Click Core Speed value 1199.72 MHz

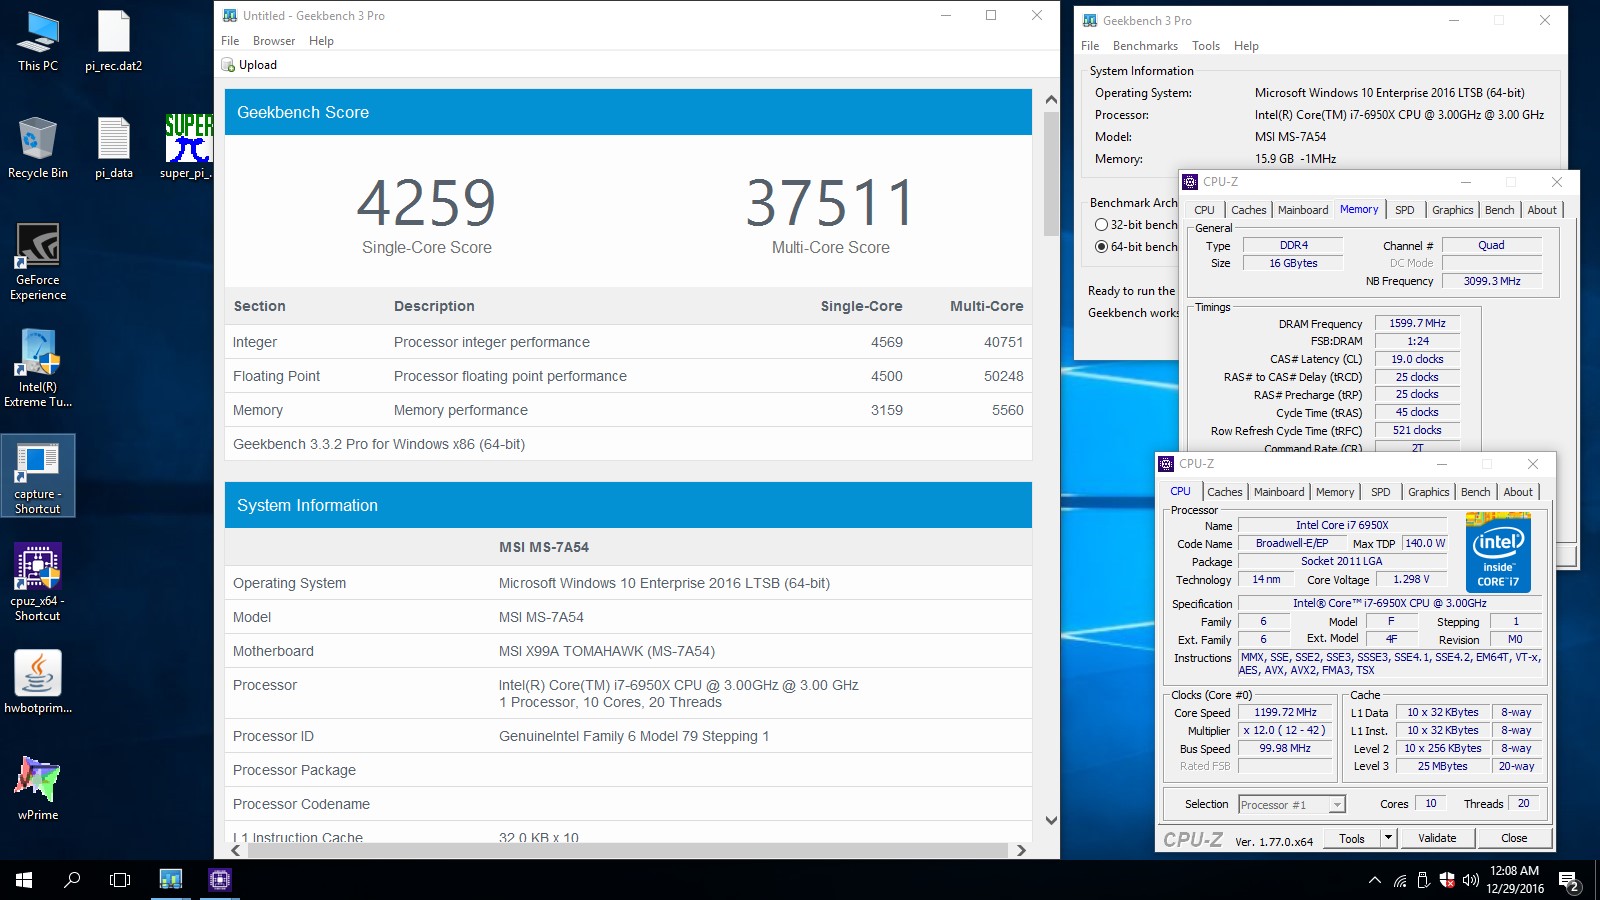1285,712
